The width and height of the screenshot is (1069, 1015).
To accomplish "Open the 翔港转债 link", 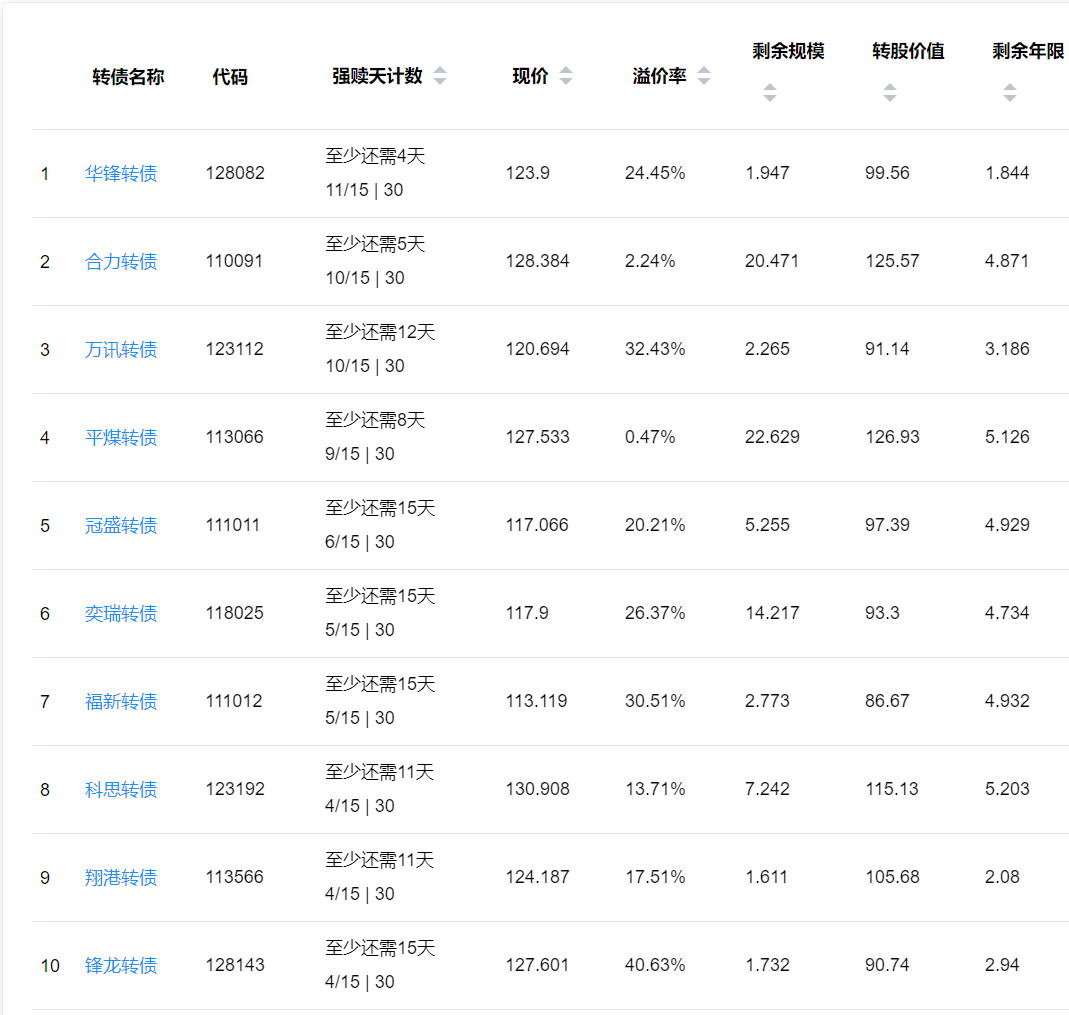I will [121, 878].
